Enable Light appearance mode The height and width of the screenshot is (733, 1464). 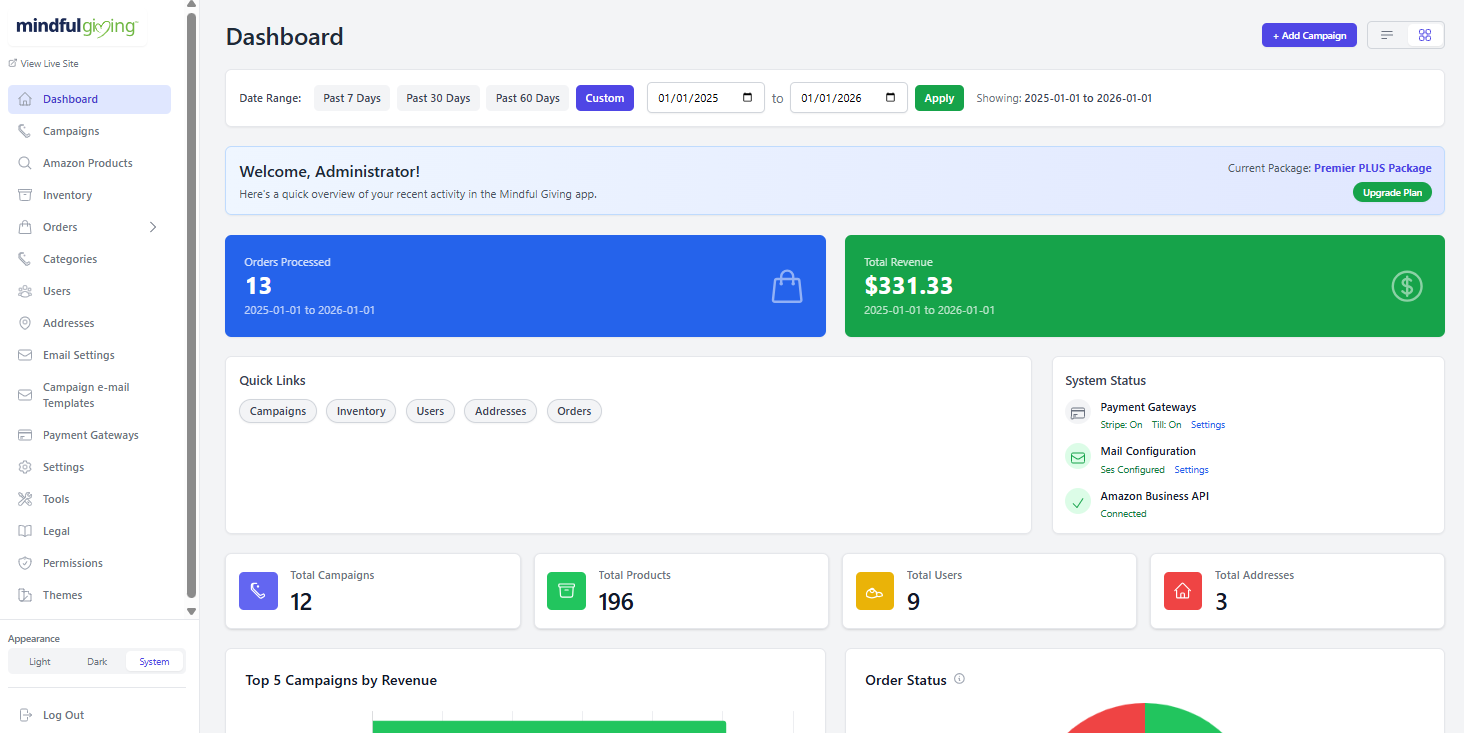tap(39, 661)
